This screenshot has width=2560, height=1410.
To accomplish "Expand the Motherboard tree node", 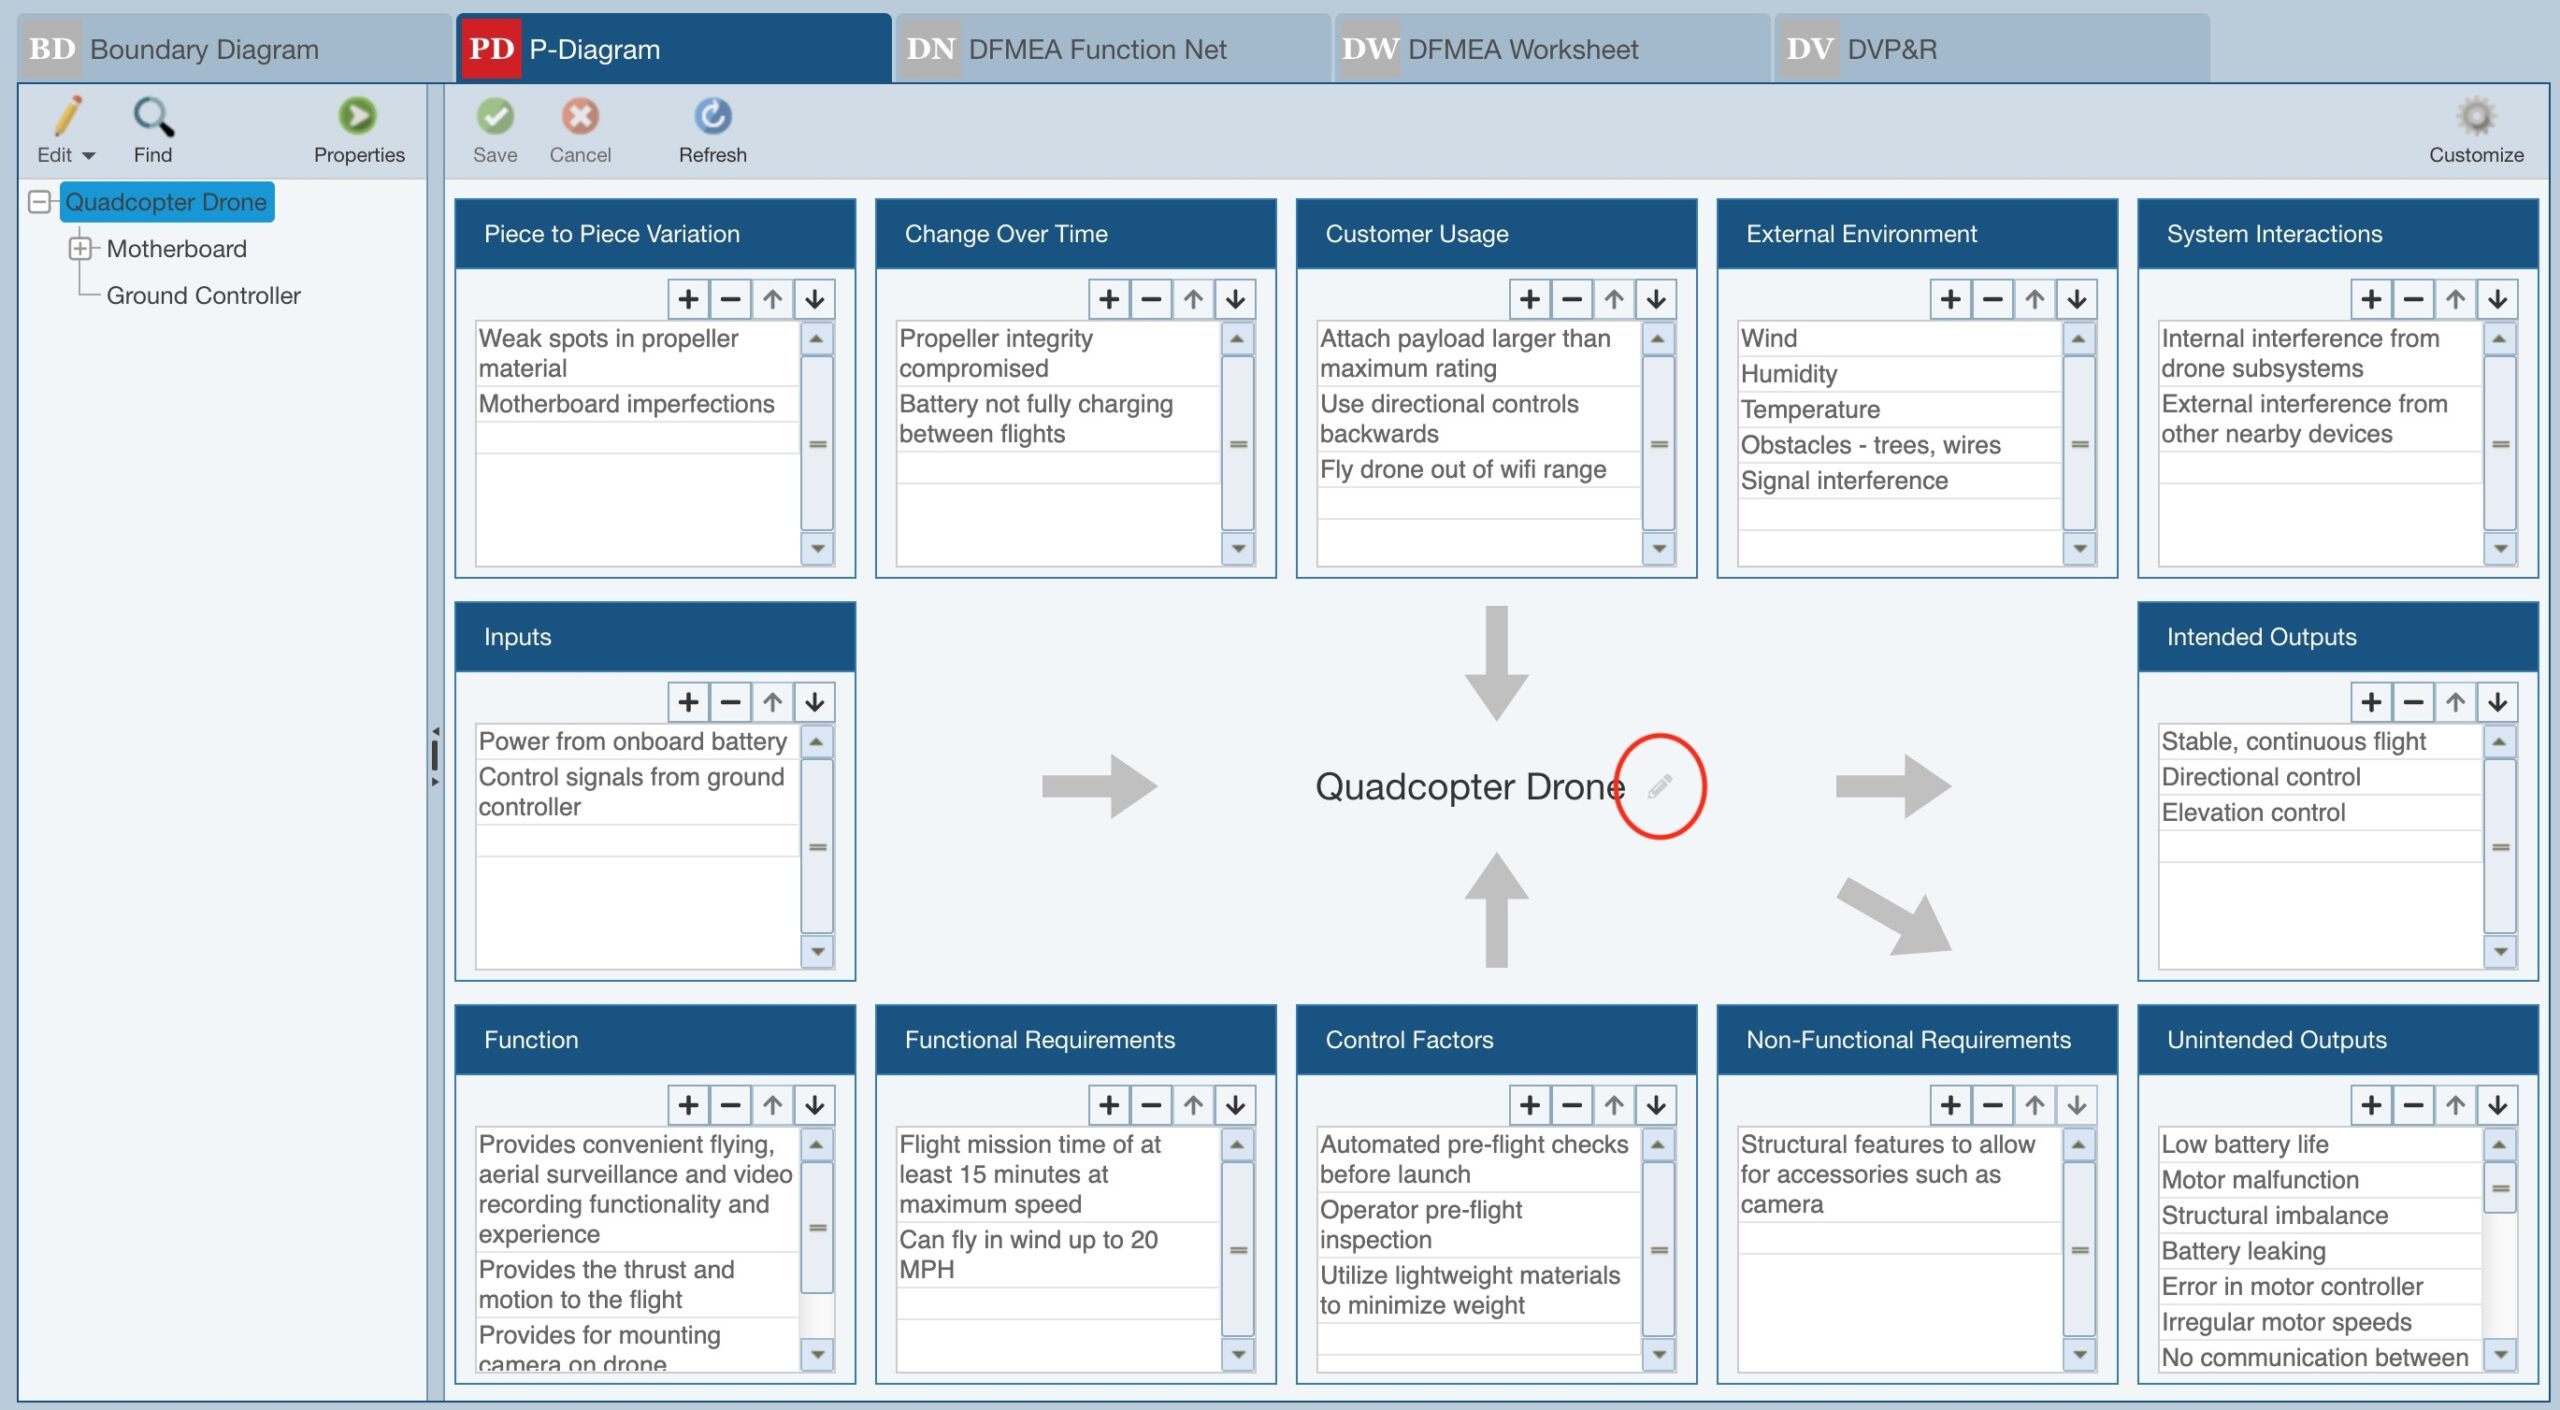I will click(x=80, y=248).
